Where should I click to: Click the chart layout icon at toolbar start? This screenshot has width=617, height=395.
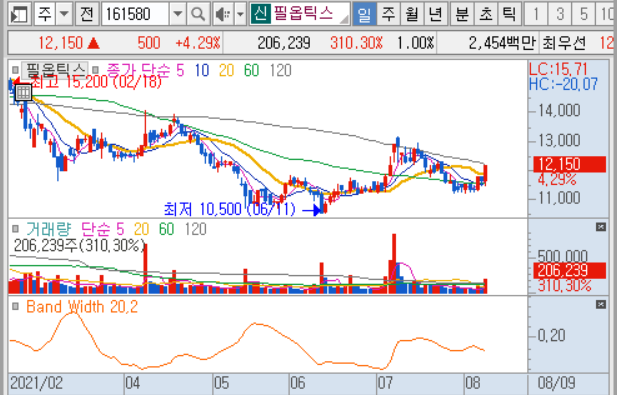click(19, 14)
